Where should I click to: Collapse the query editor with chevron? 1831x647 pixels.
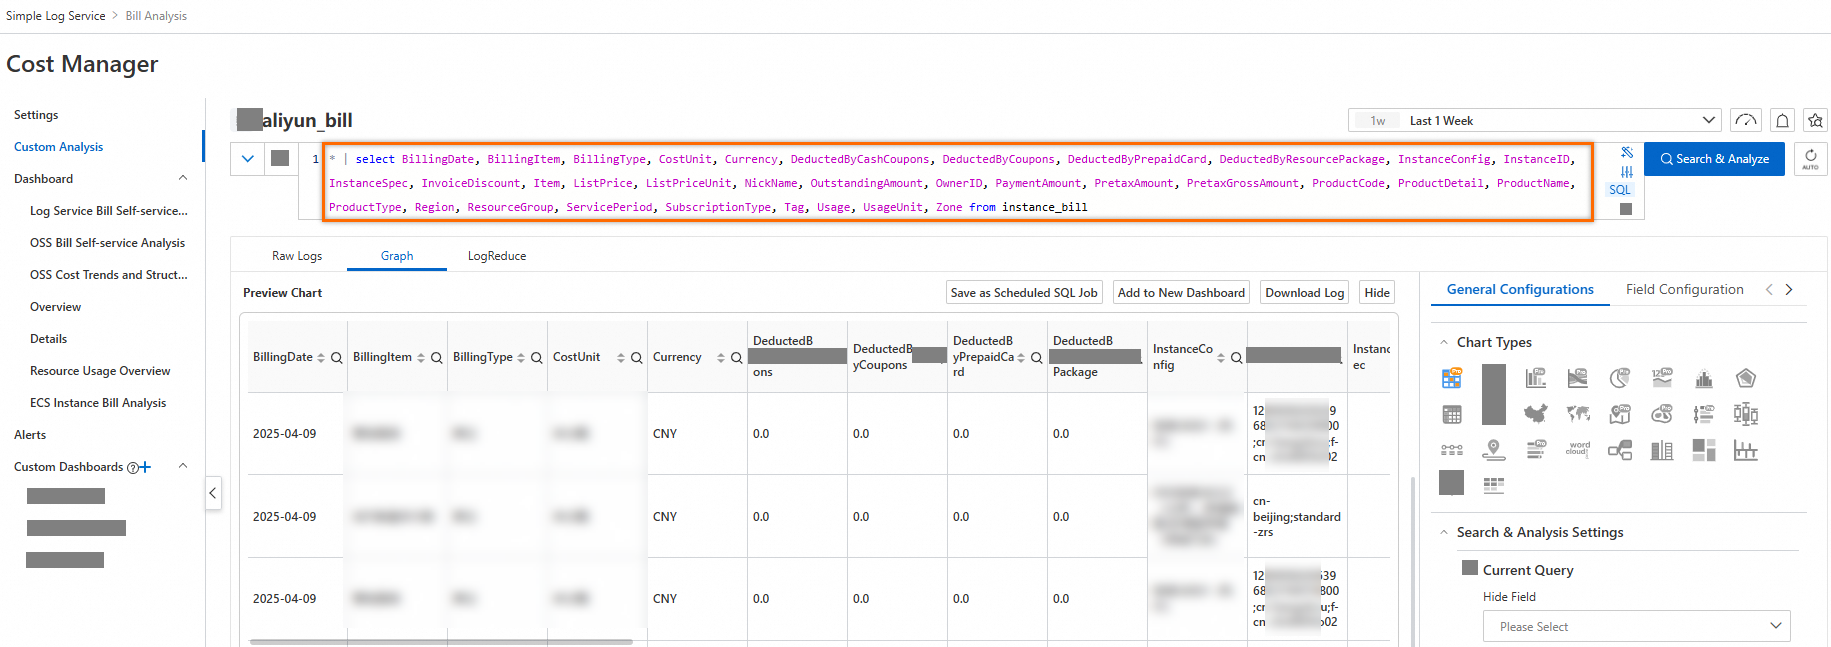(x=248, y=159)
